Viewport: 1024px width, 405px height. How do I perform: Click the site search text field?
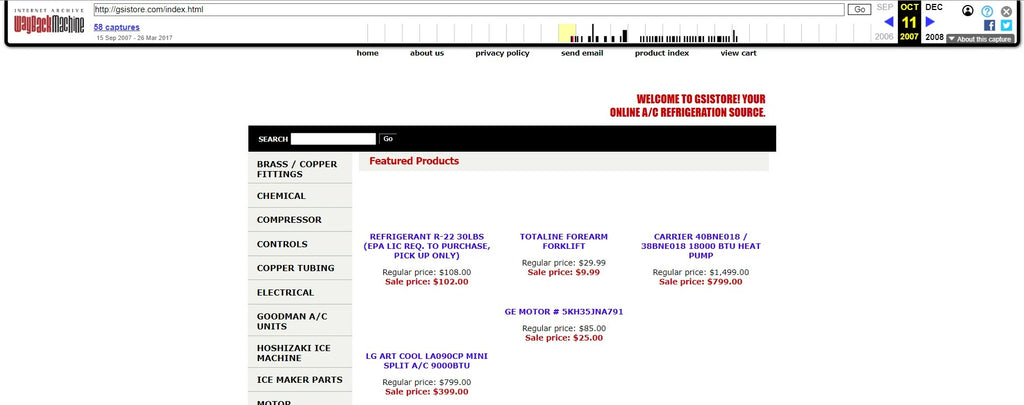333,139
